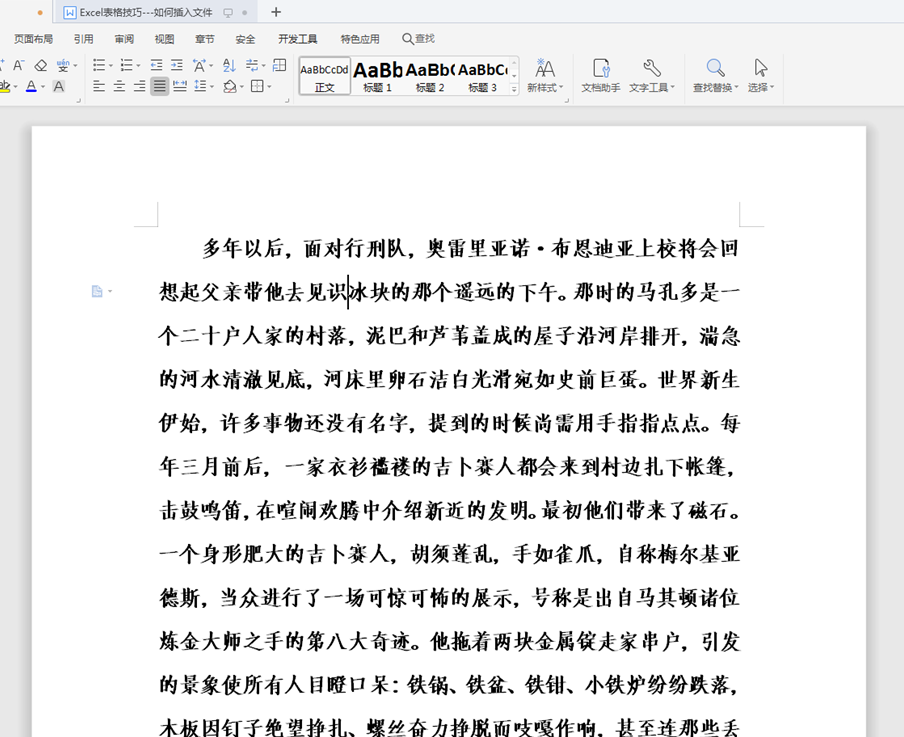Open the Document Assistant (文档助手)
Viewport: 904px width, 737px height.
click(x=601, y=75)
